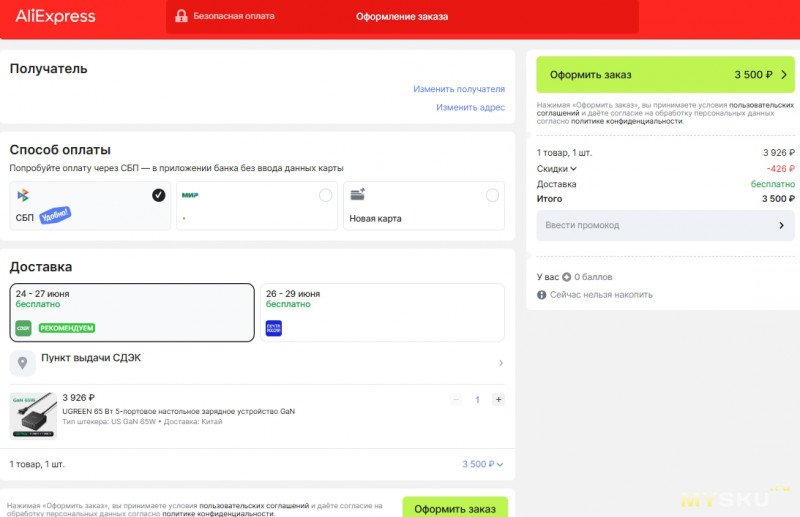Open UGREEN 65 Вт product title
The height and width of the screenshot is (517, 800).
pos(179,411)
